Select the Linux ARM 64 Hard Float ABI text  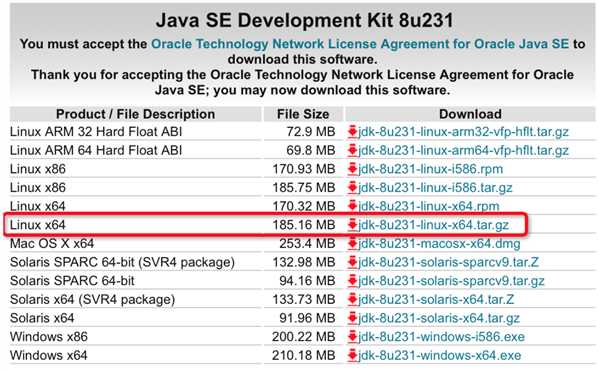pyautogui.click(x=96, y=150)
